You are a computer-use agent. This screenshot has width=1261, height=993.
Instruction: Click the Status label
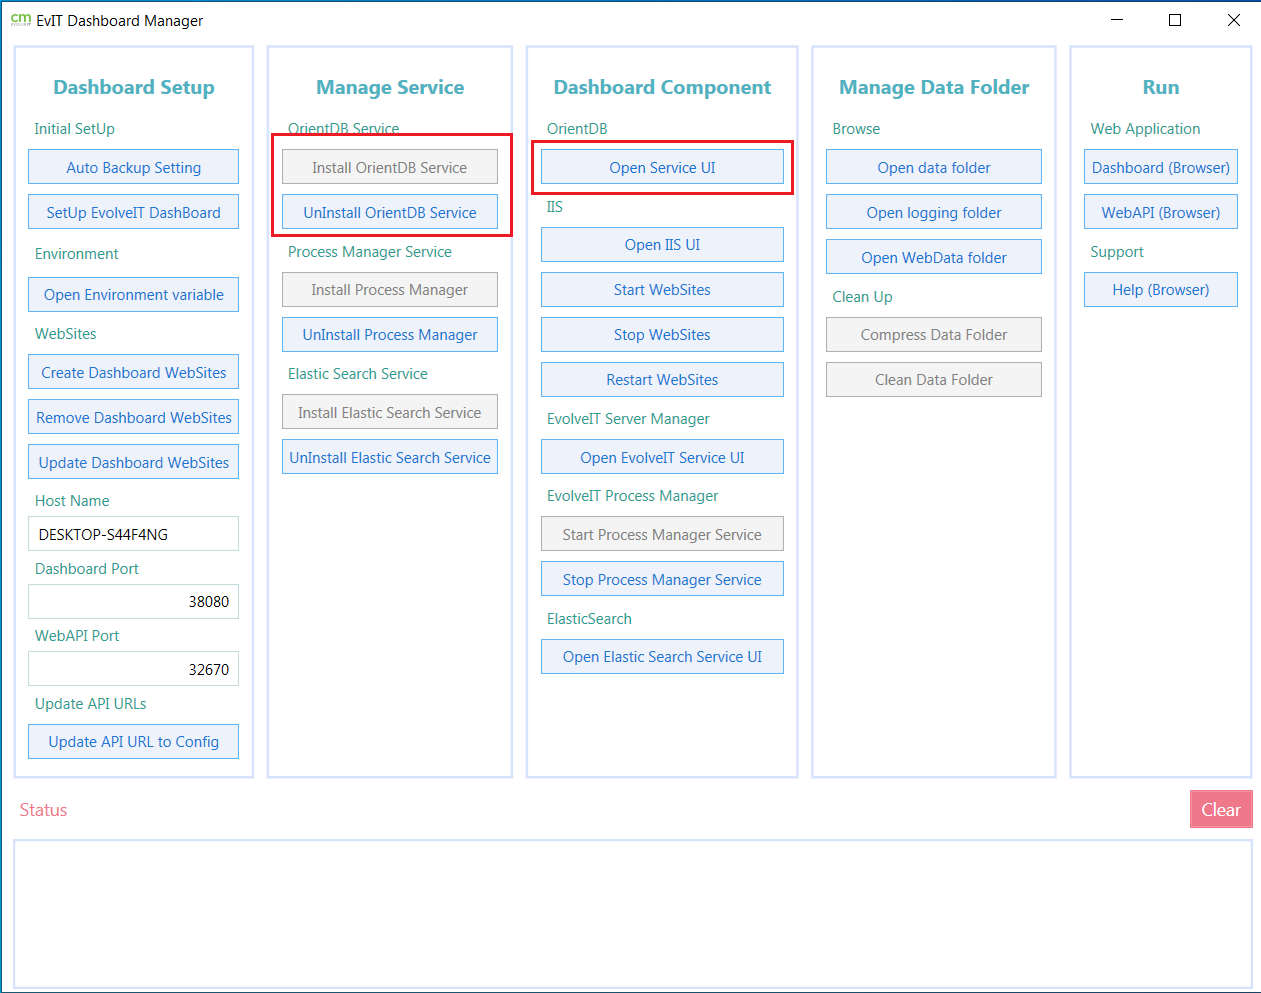point(43,810)
